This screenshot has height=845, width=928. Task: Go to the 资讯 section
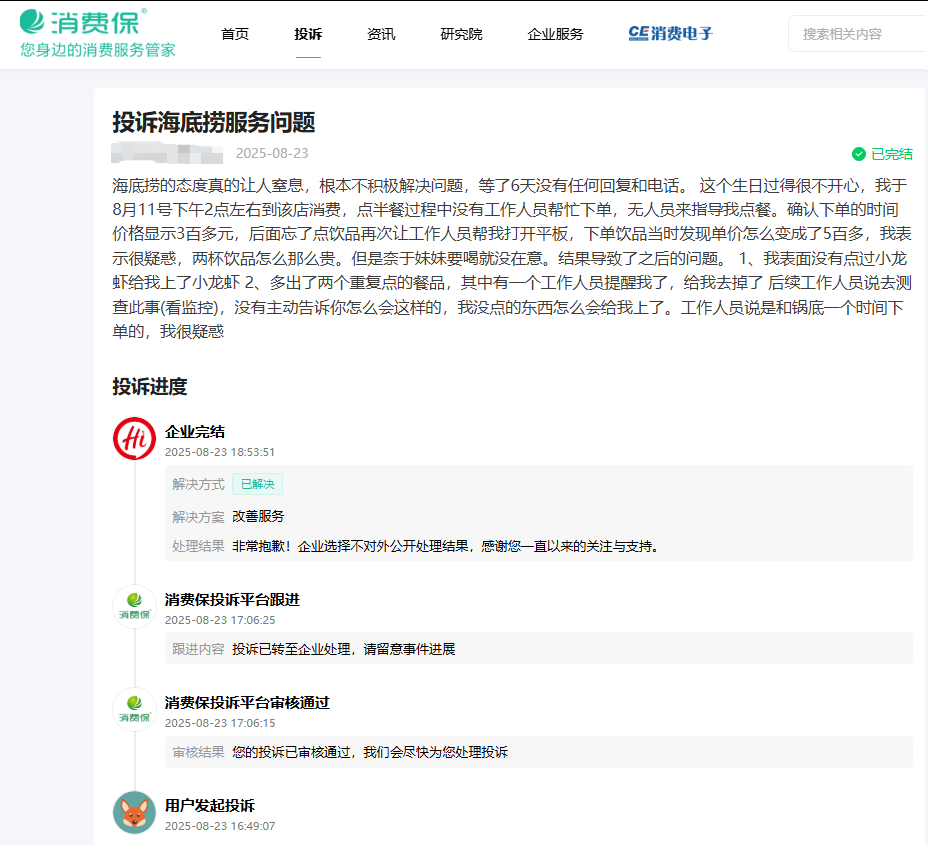(x=381, y=34)
